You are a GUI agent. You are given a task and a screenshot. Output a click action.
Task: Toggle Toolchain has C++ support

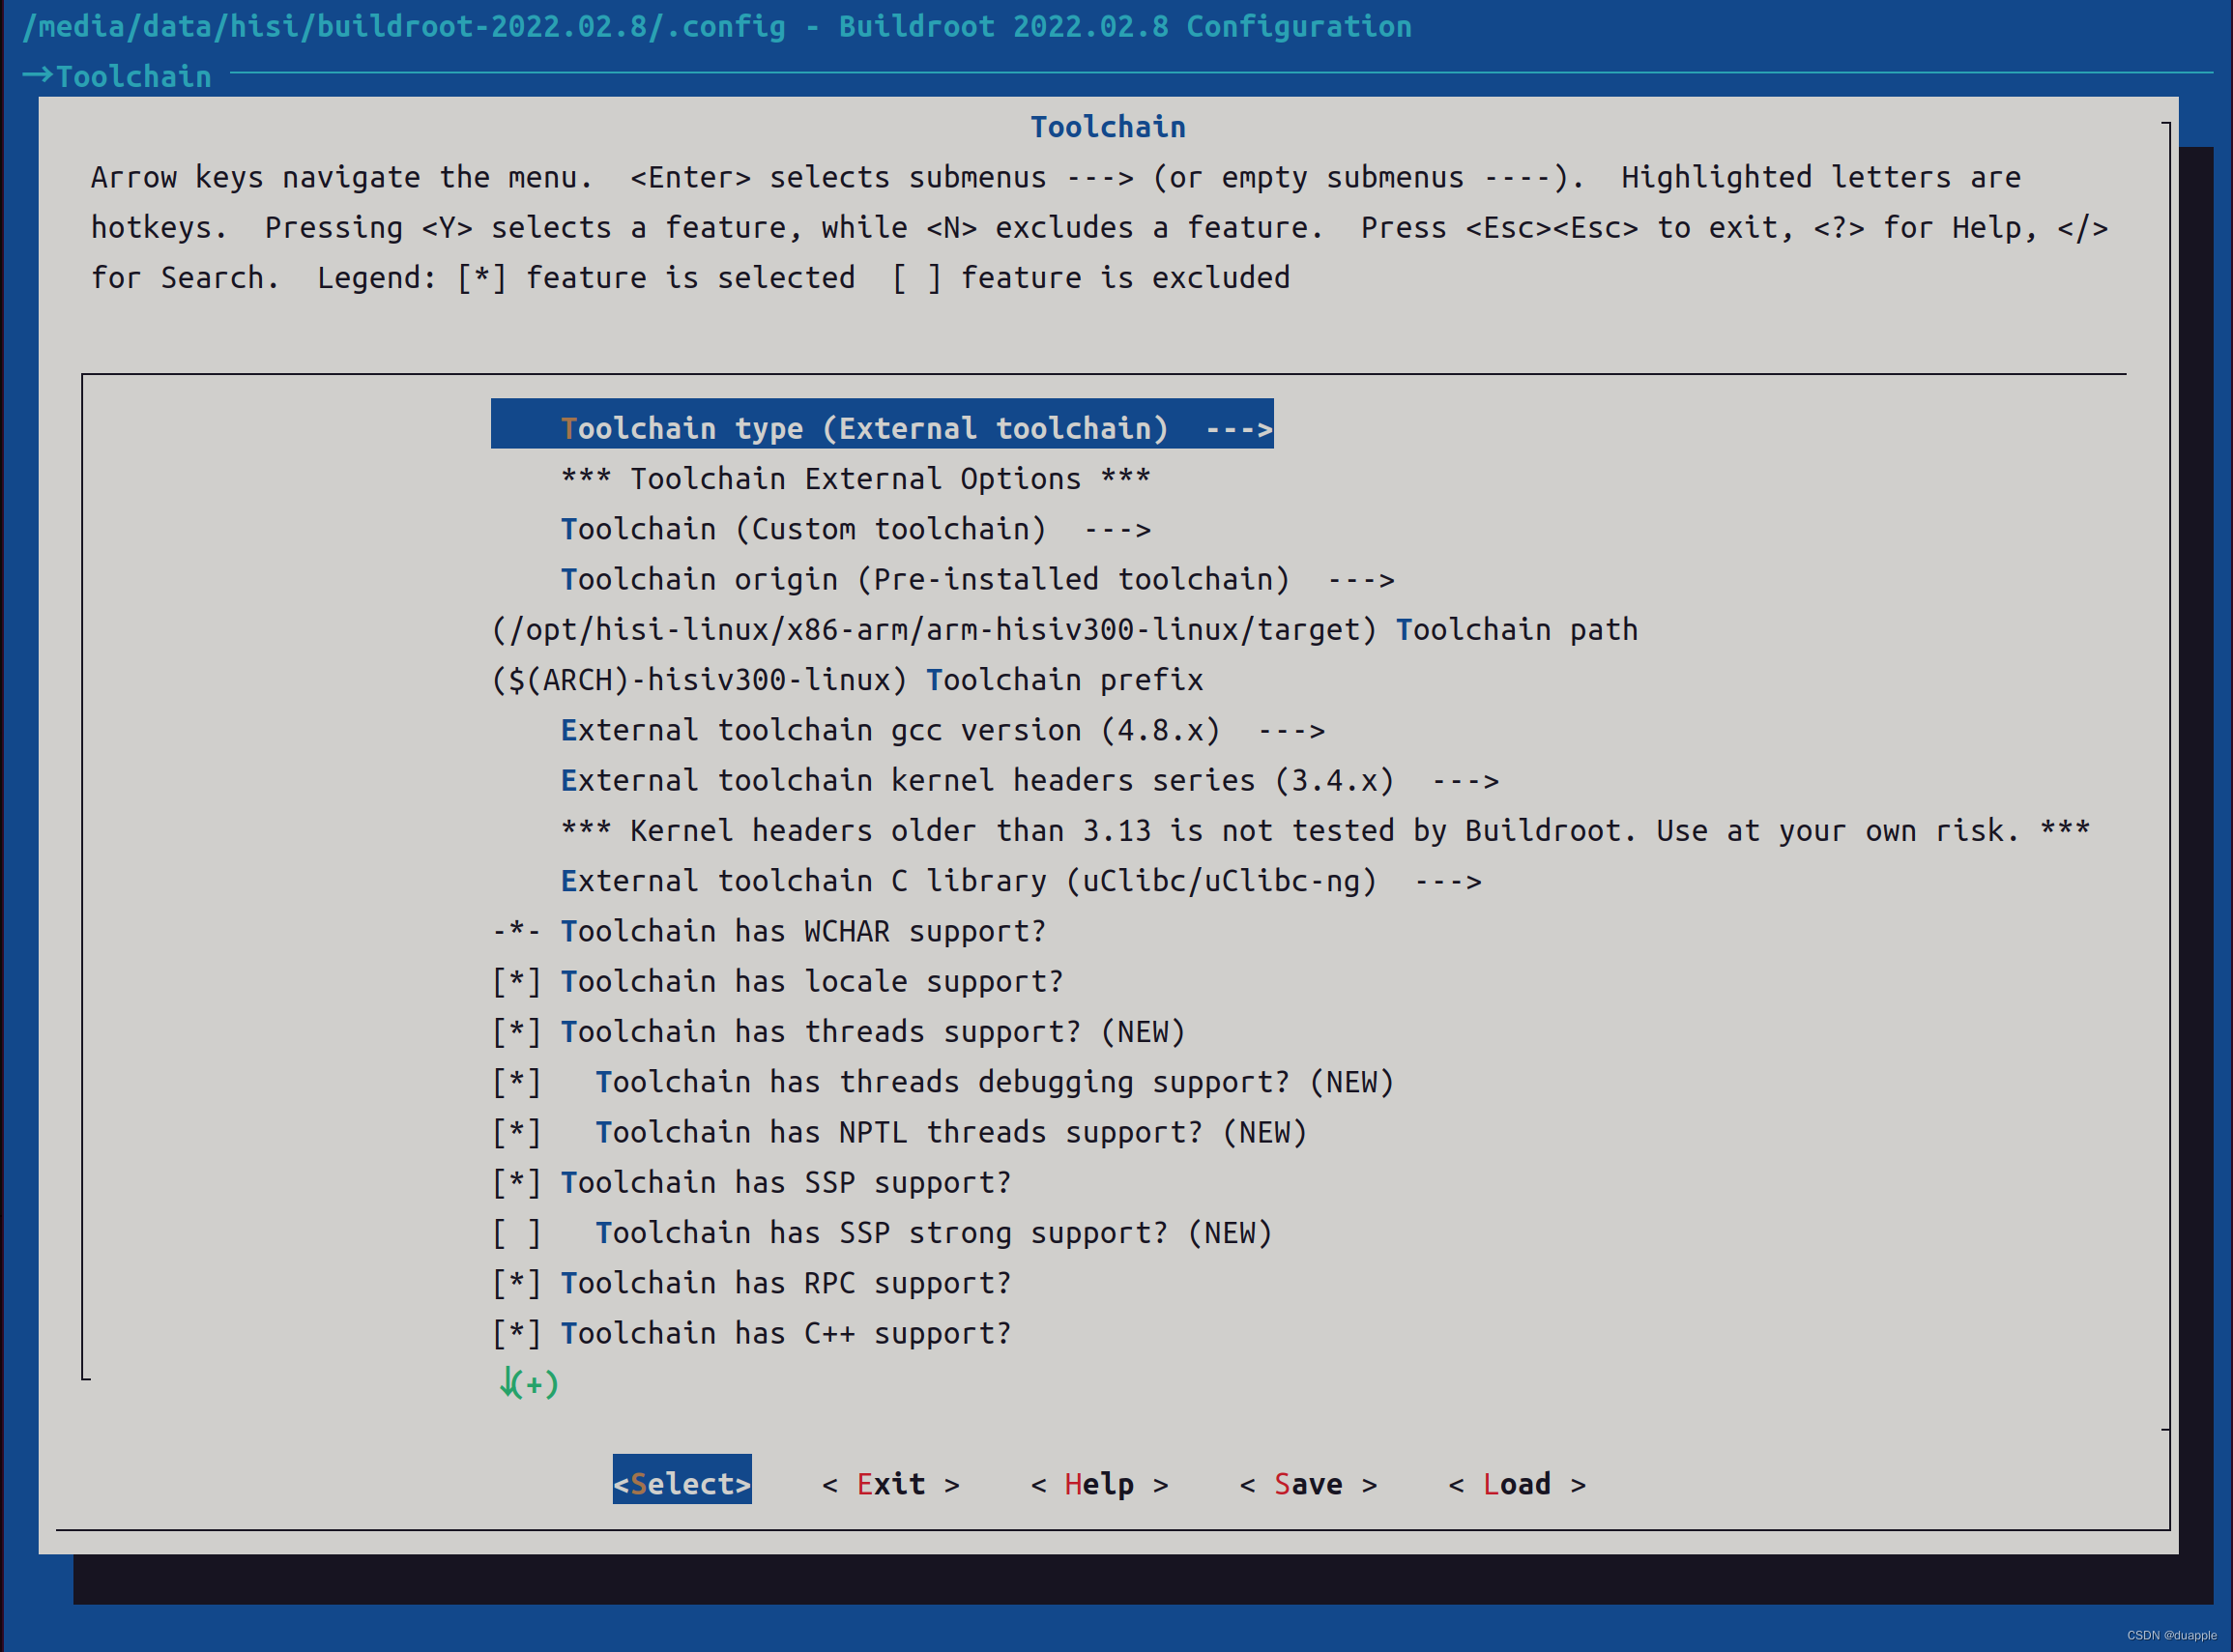click(x=751, y=1333)
